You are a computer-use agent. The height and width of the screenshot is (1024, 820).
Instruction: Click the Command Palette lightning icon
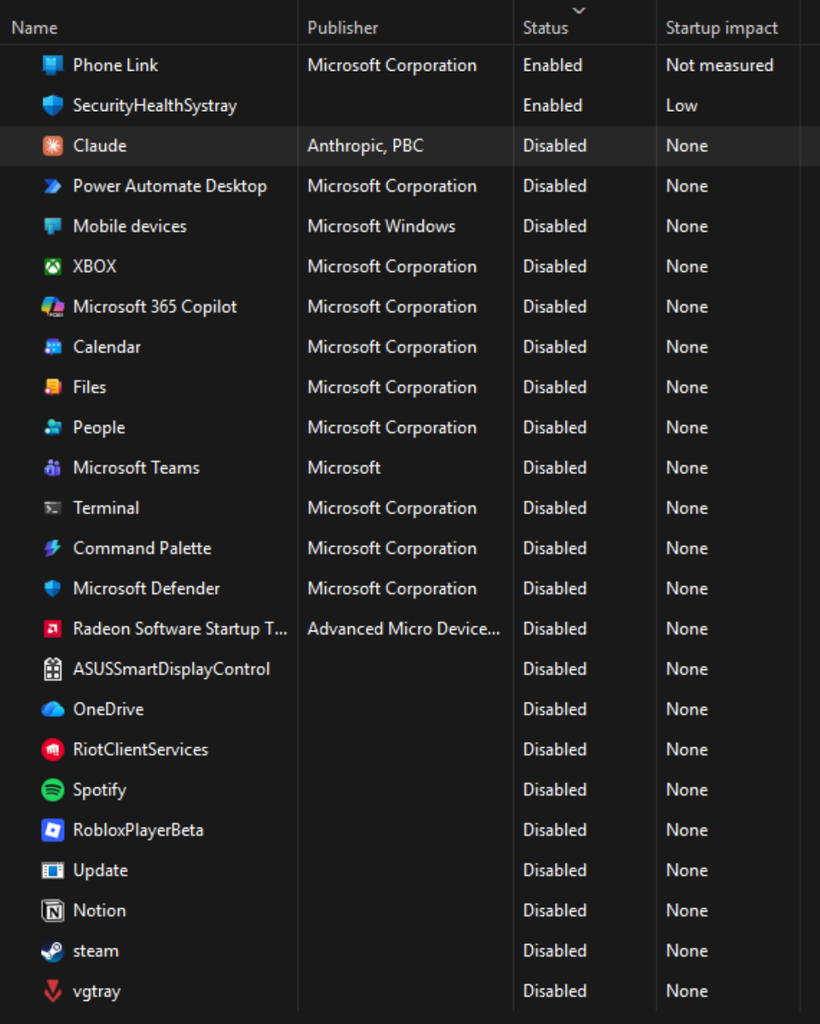tap(53, 549)
